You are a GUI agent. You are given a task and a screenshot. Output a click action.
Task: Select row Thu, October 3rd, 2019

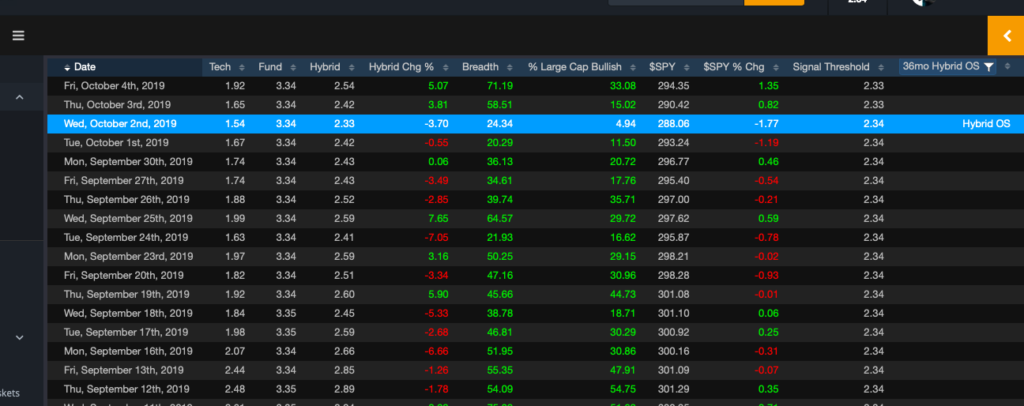coord(535,104)
